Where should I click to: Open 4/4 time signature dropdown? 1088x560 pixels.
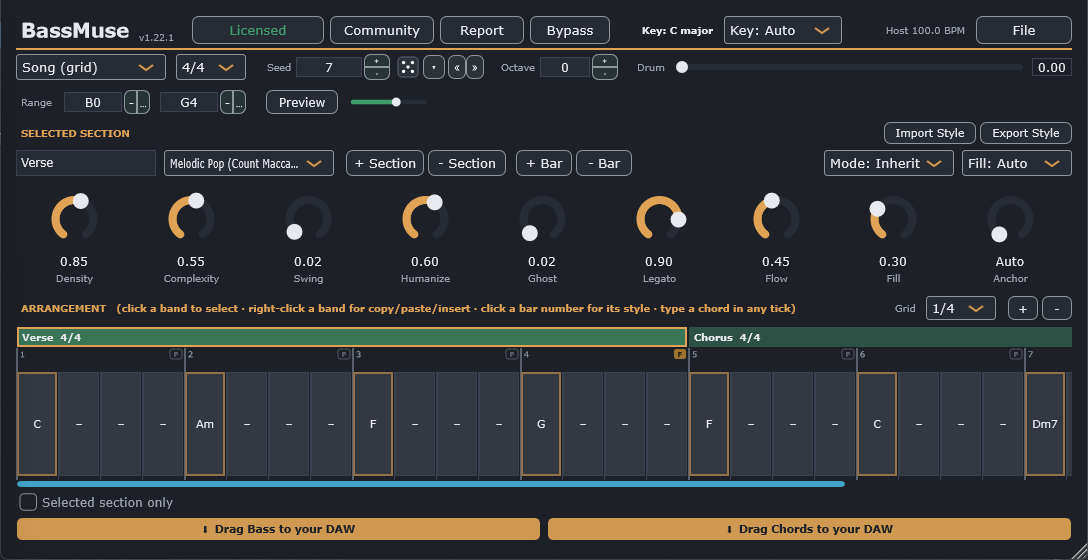point(211,67)
